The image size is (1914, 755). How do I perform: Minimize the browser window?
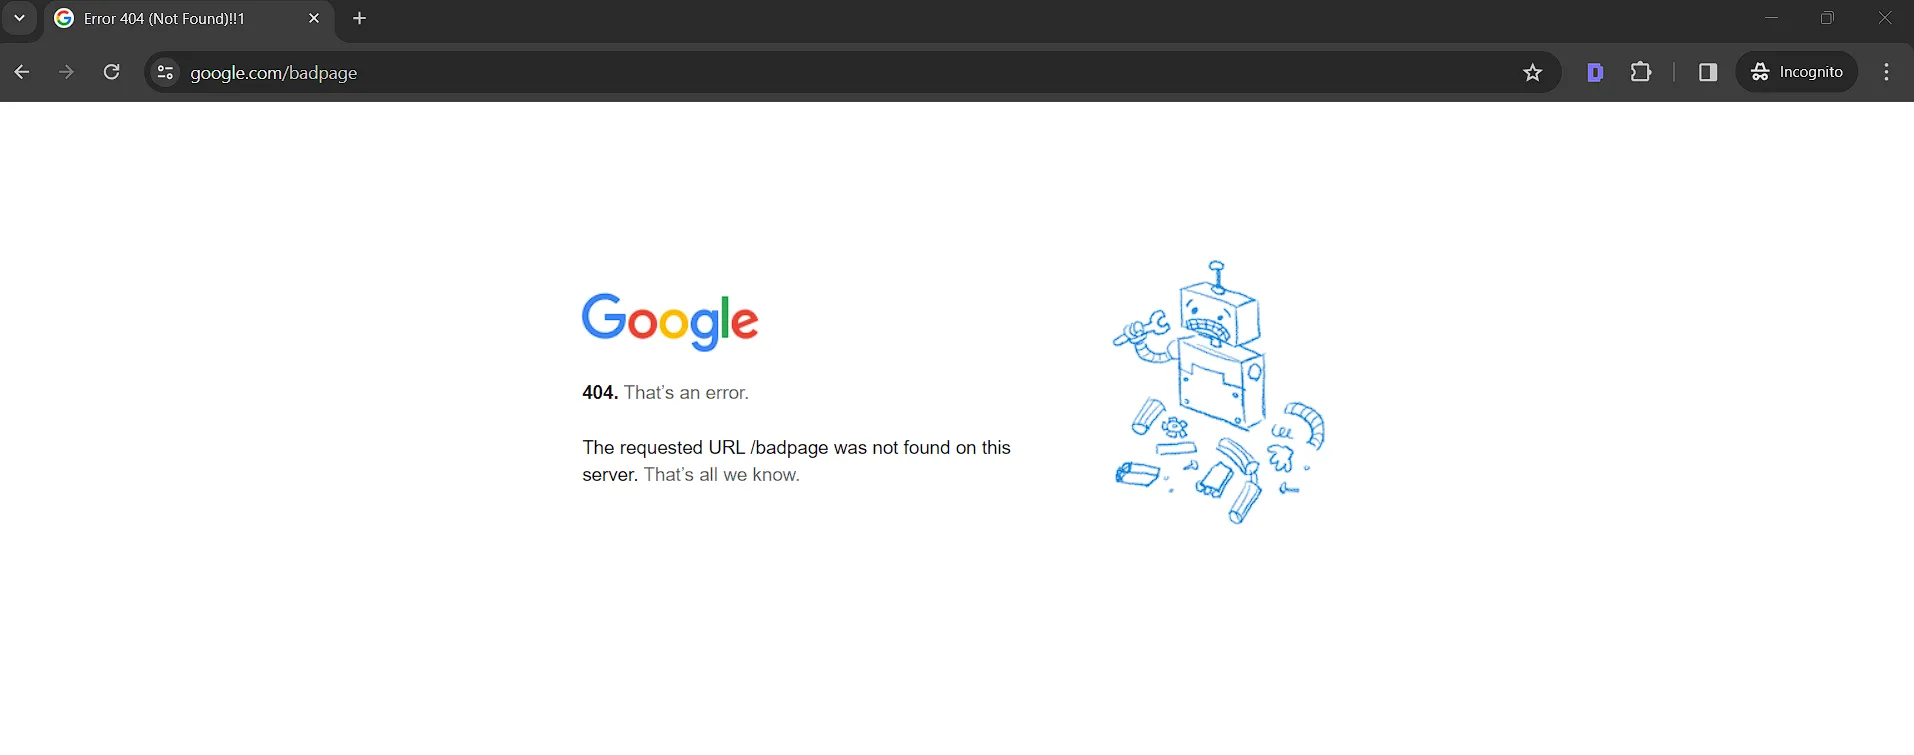(1771, 18)
